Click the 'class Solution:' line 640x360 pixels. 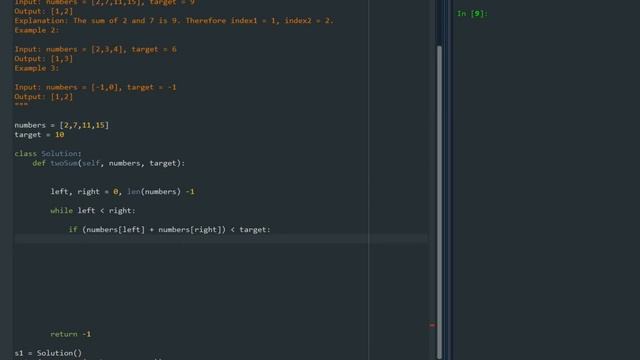[48, 153]
